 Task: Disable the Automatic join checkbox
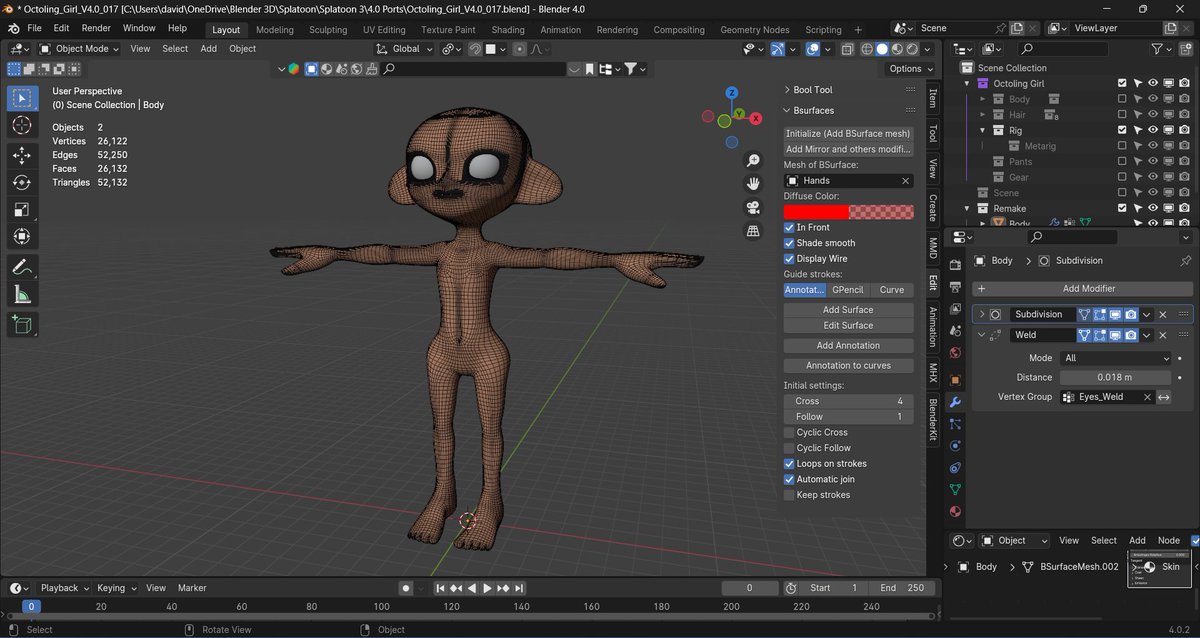[789, 479]
